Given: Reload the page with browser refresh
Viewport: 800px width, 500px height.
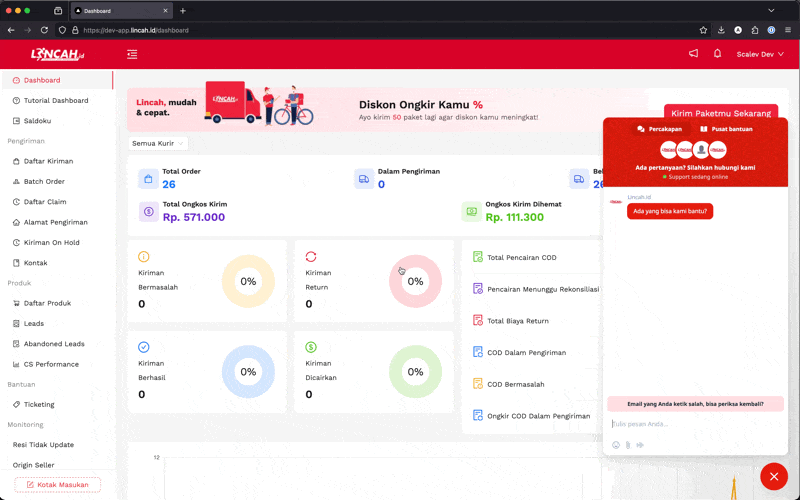Looking at the screenshot, I should (44, 30).
